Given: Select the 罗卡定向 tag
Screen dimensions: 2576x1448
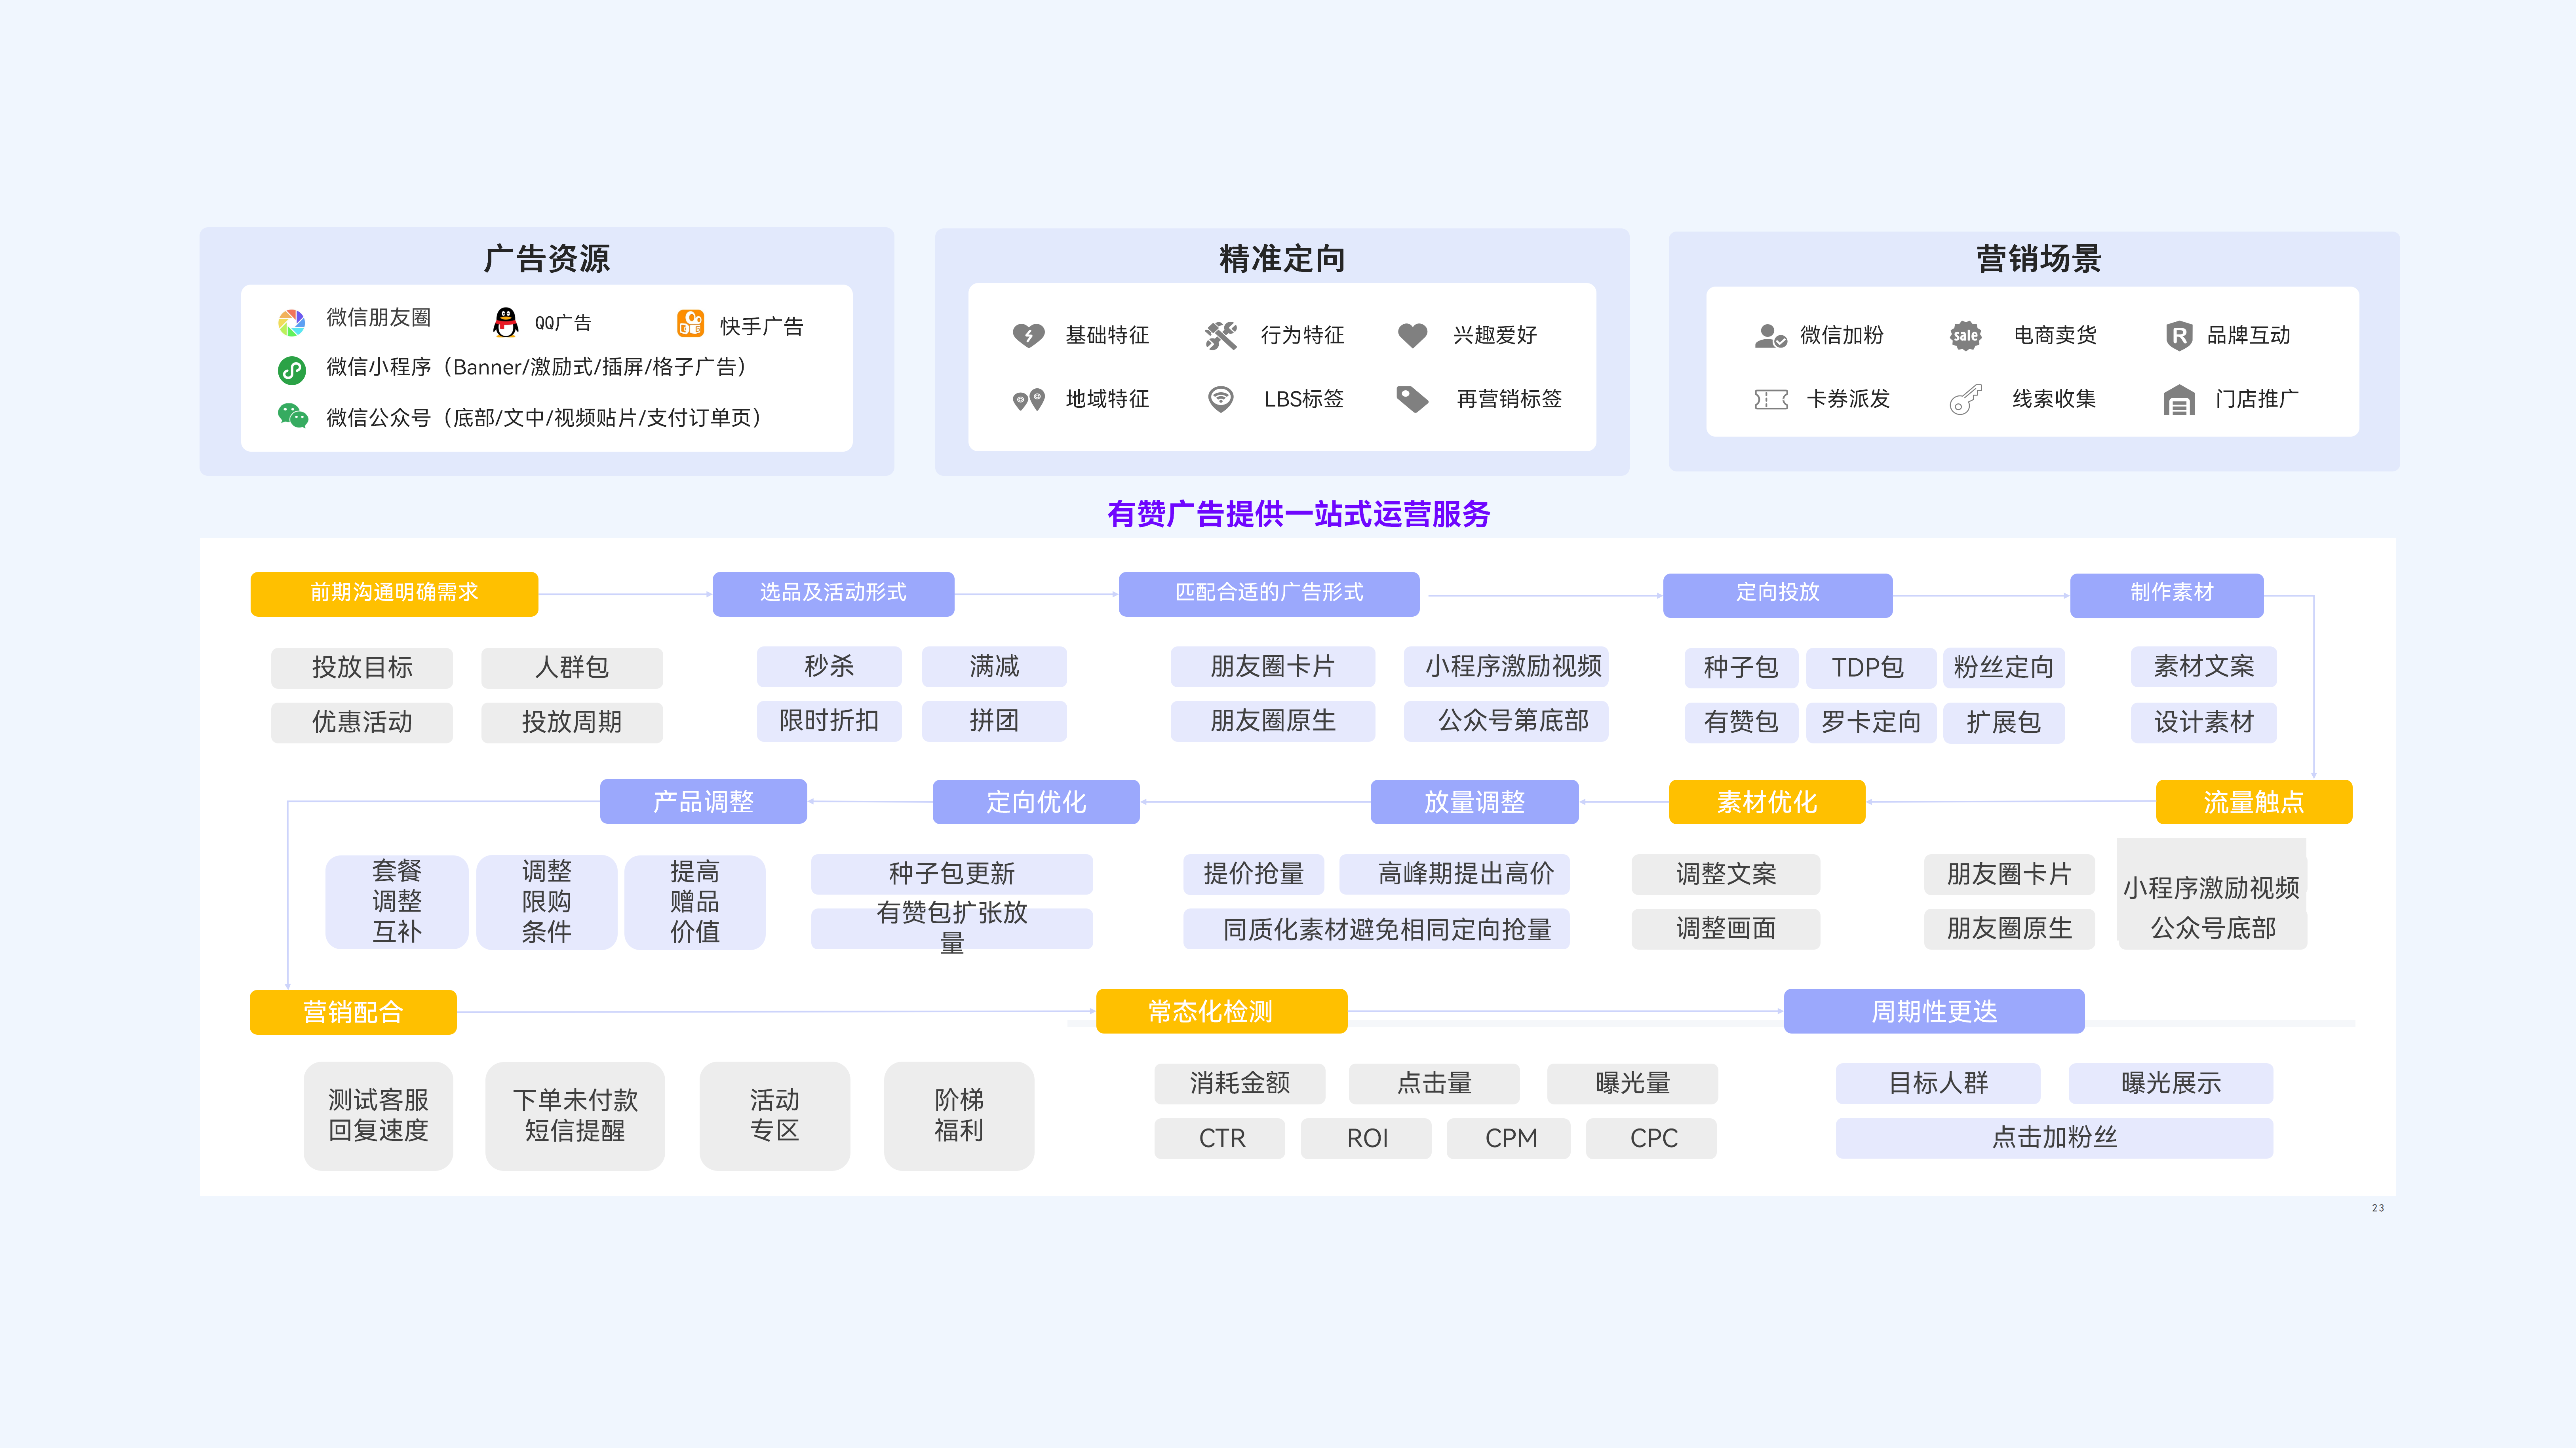Looking at the screenshot, I should coord(1871,723).
